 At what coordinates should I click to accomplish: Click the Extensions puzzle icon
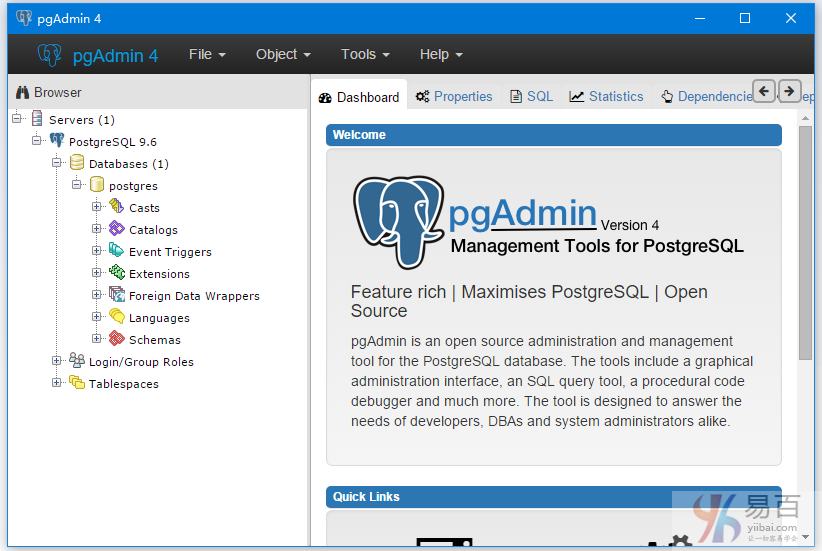(x=117, y=273)
